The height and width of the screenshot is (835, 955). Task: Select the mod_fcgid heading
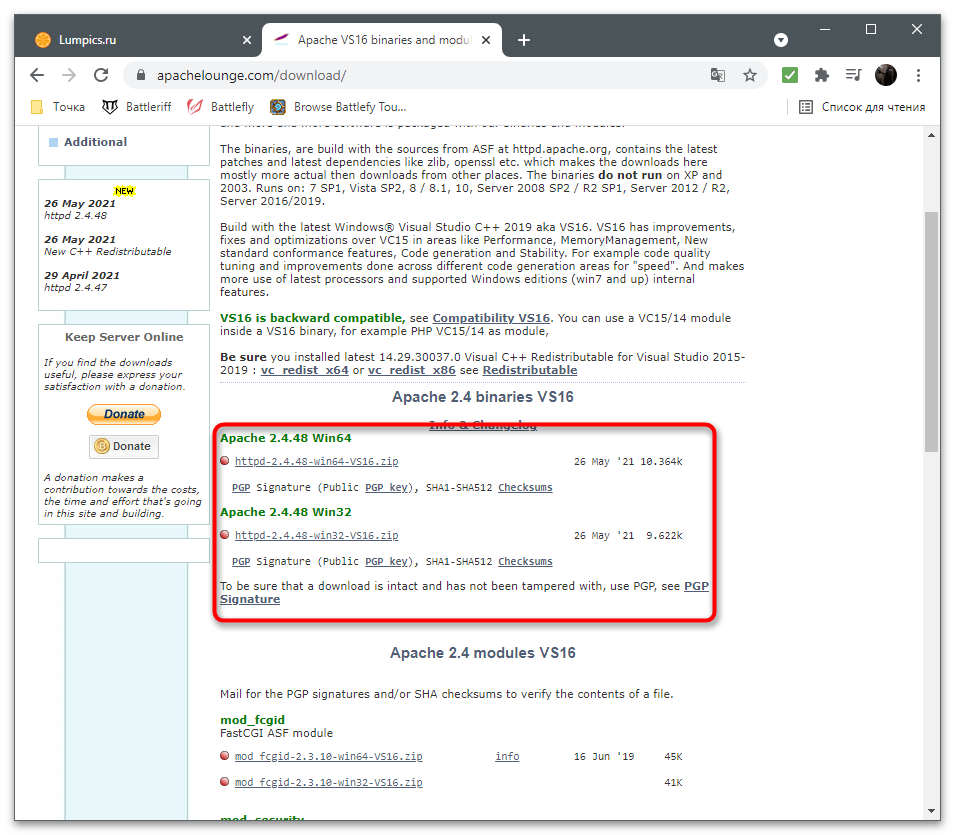click(x=252, y=720)
